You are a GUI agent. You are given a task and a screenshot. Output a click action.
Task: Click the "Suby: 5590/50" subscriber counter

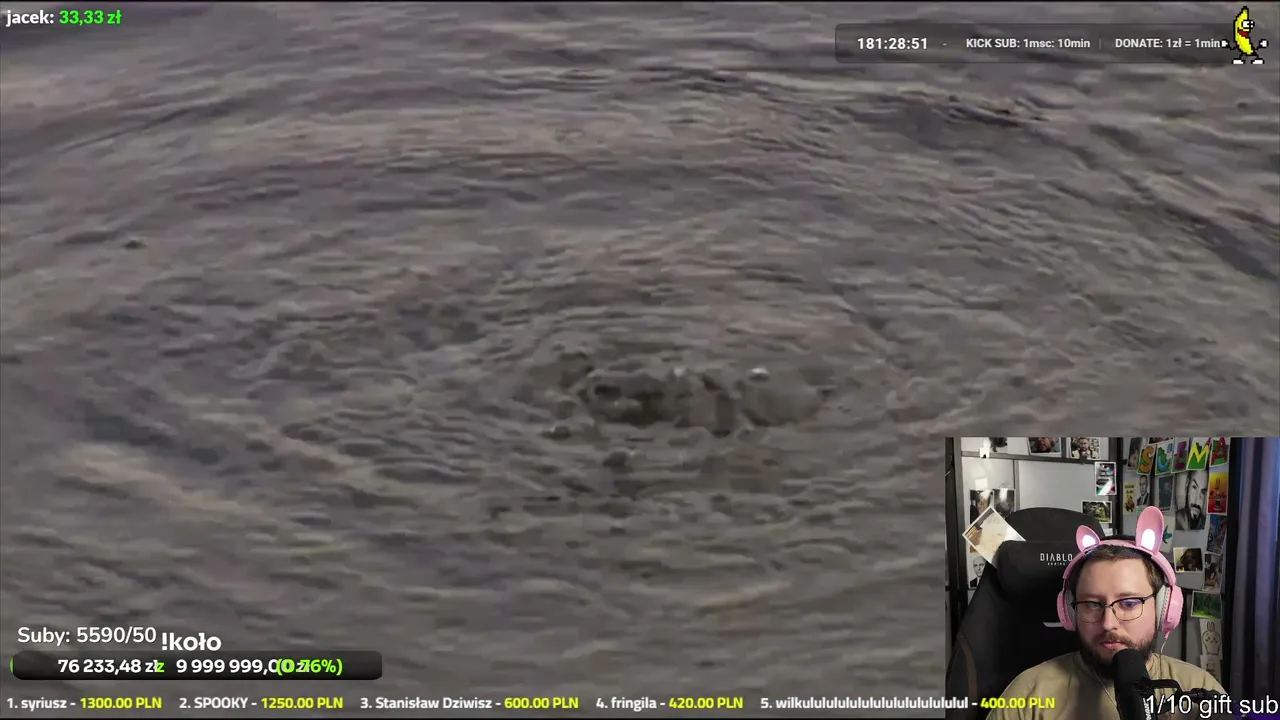(x=87, y=636)
